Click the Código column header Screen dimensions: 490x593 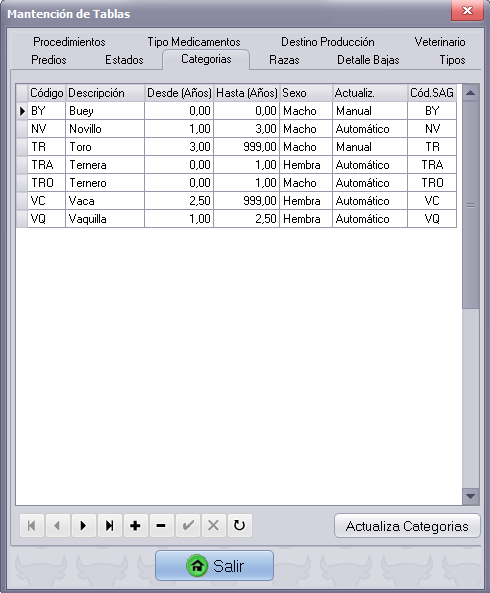tap(47, 93)
